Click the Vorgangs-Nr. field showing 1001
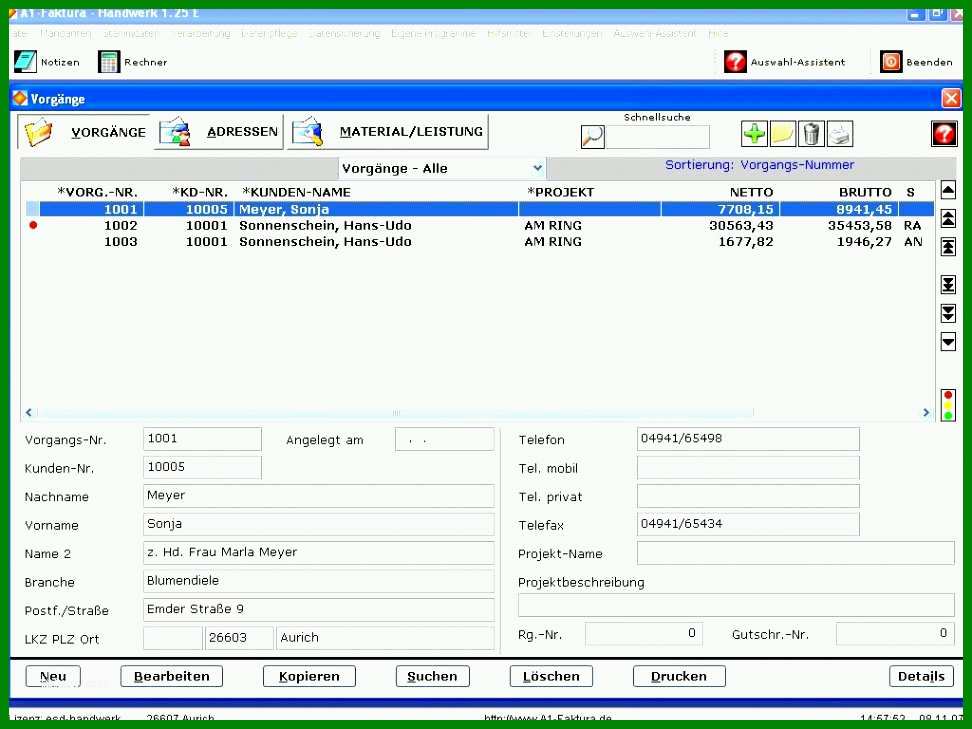This screenshot has width=972, height=729. [x=202, y=439]
